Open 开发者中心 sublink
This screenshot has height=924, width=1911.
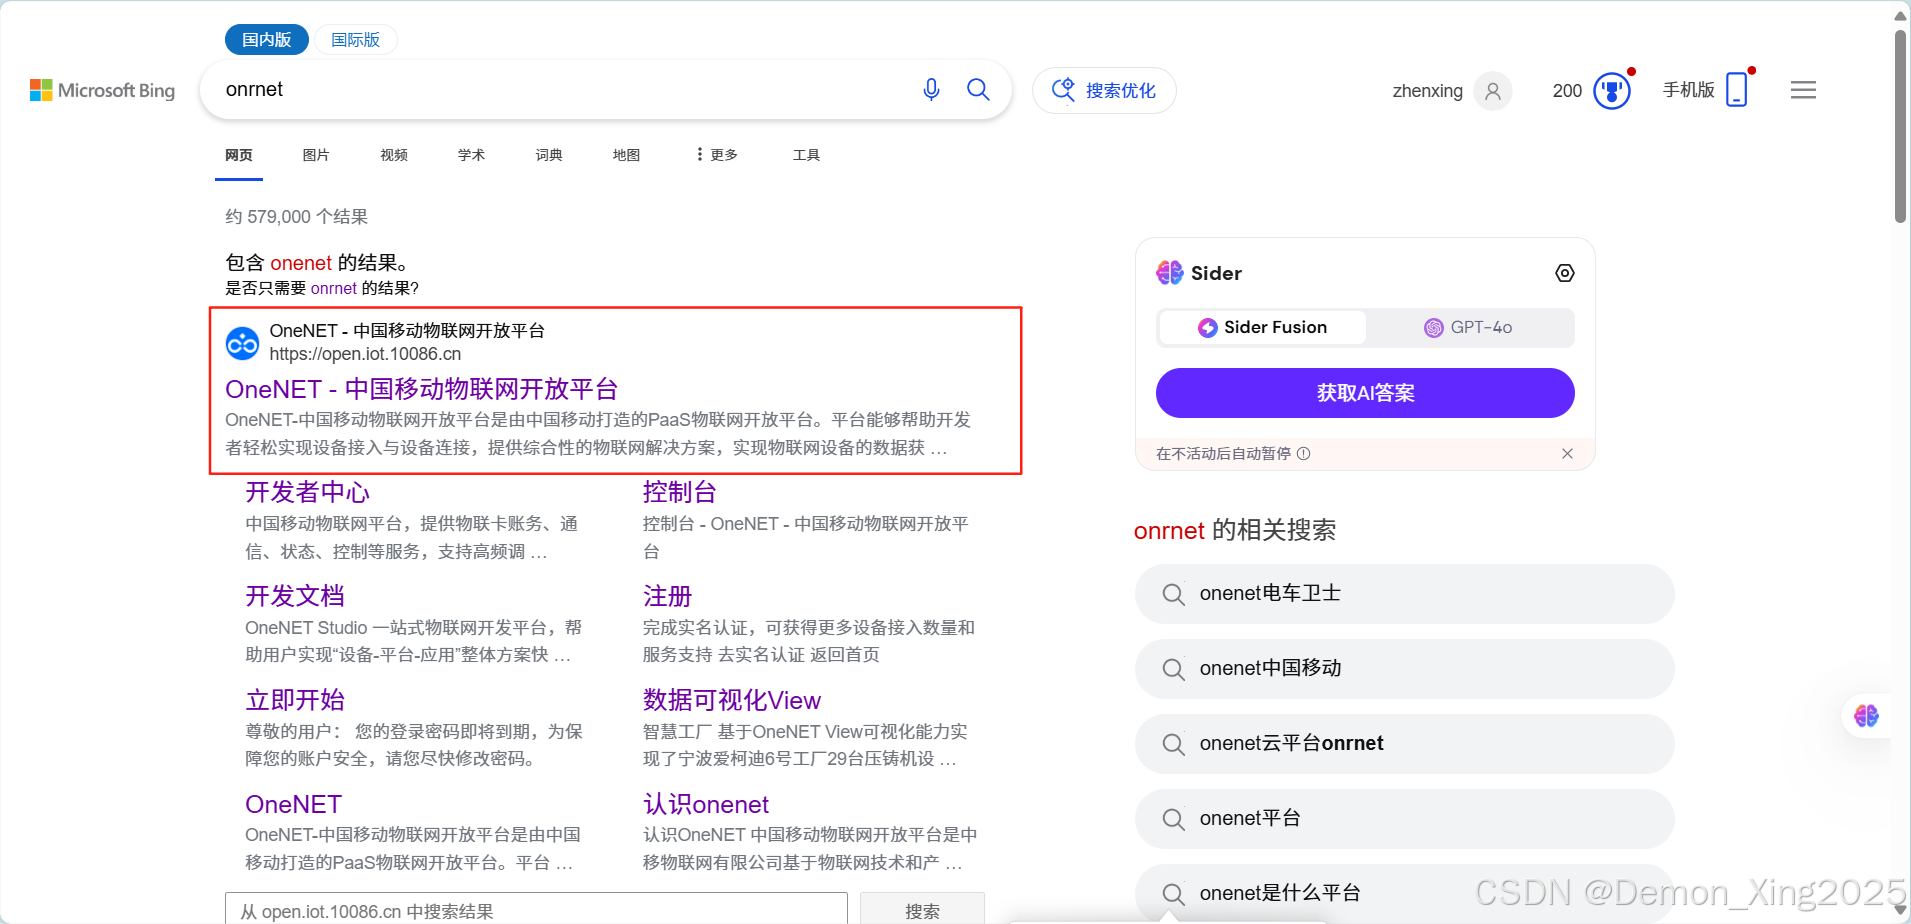(x=307, y=492)
